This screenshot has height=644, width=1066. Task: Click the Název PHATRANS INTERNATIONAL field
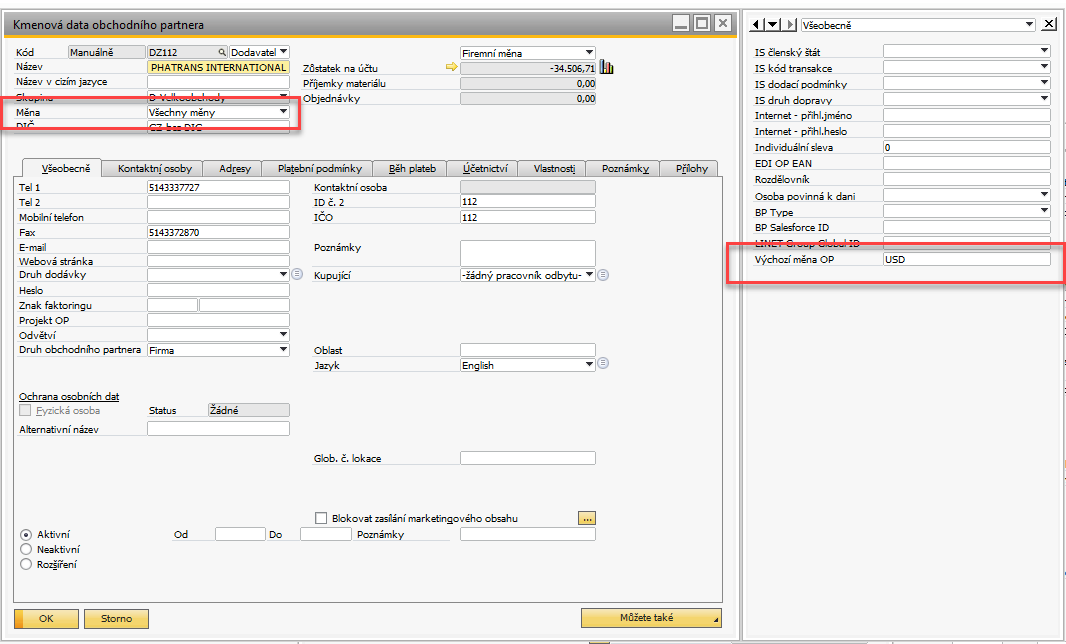click(x=218, y=67)
